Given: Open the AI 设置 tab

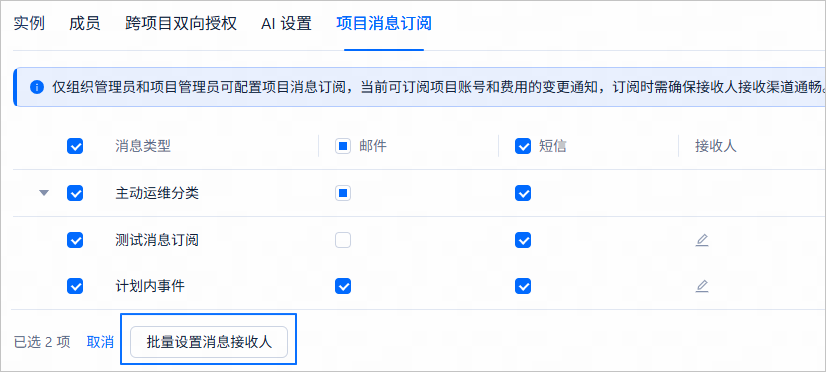Looking at the screenshot, I should point(286,24).
